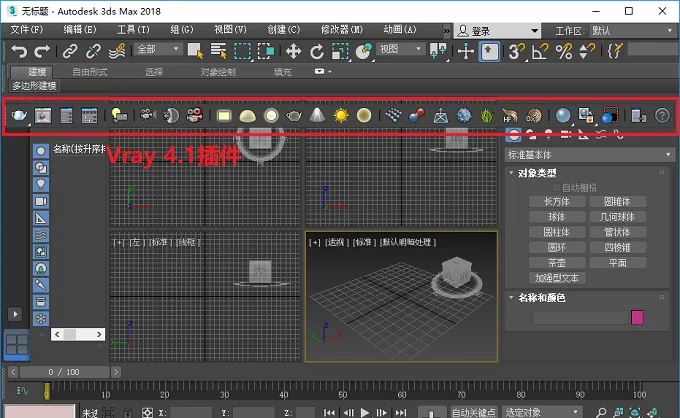
Task: Create a V-Ray dome light
Action: click(x=247, y=116)
